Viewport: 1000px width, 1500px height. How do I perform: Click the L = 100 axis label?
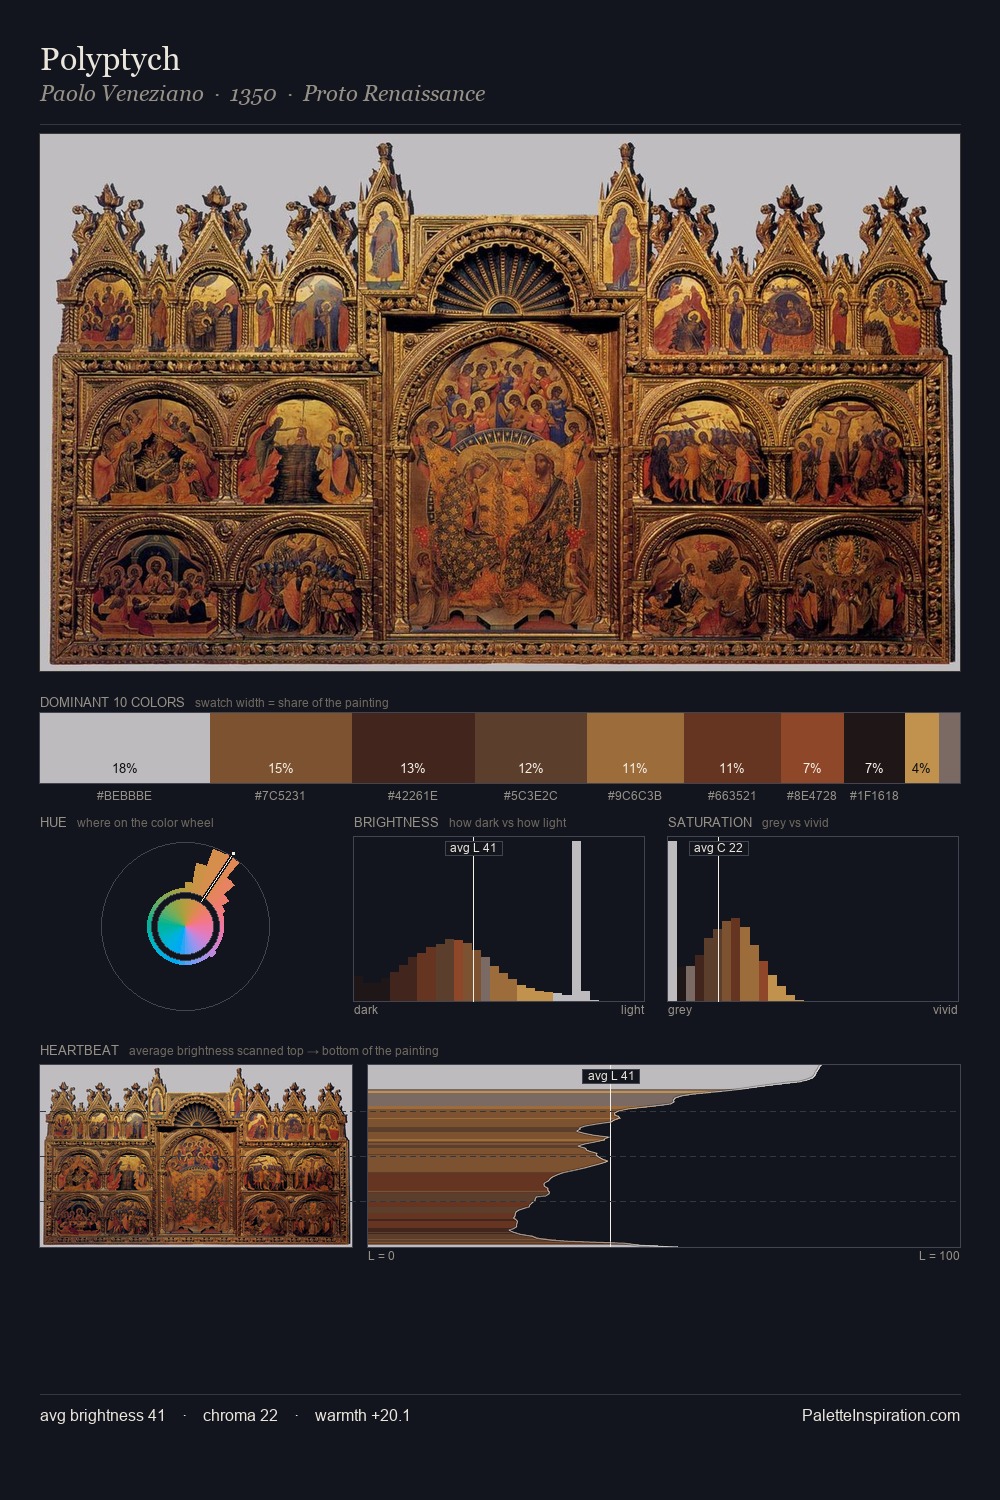pyautogui.click(x=939, y=1256)
